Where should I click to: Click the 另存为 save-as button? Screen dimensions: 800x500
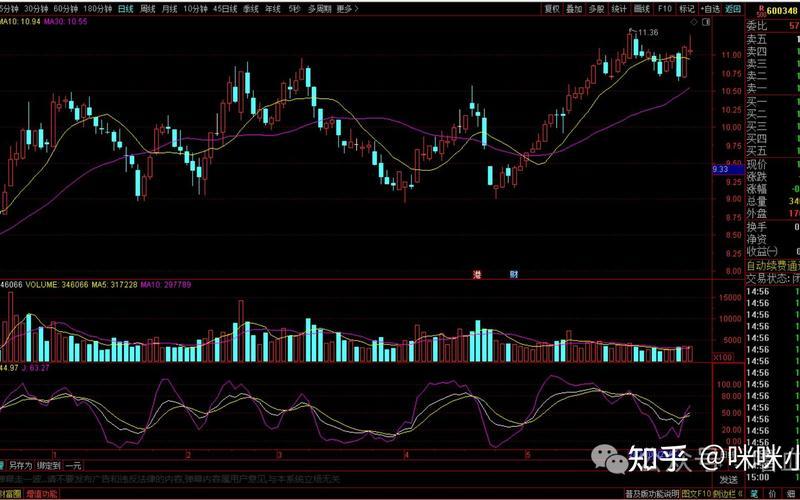(20, 465)
